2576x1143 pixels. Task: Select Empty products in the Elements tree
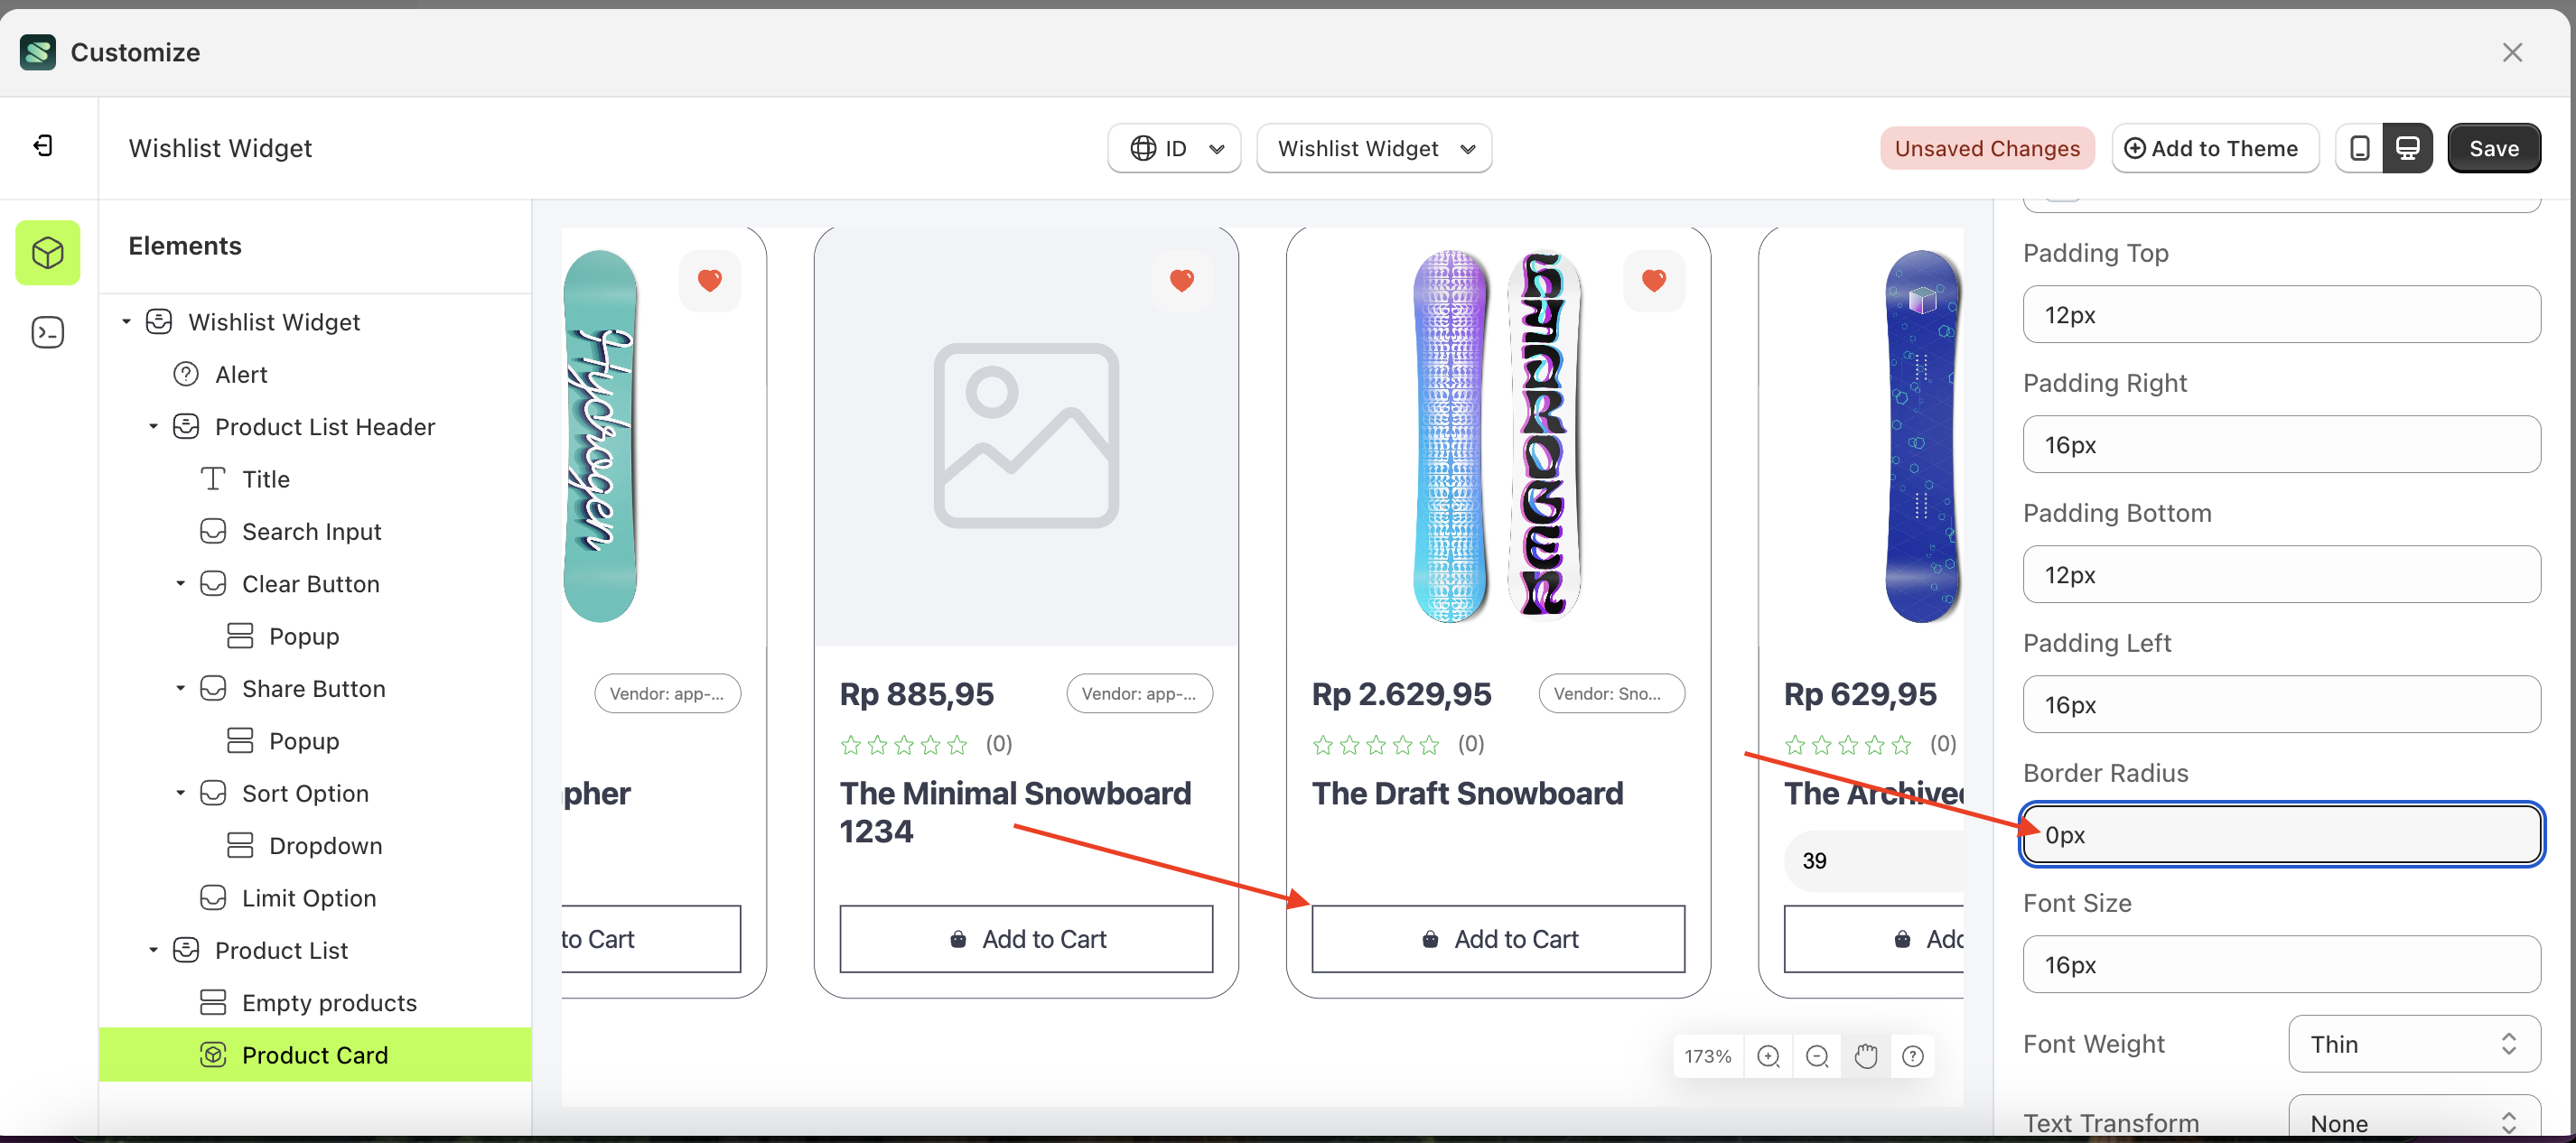(330, 1002)
